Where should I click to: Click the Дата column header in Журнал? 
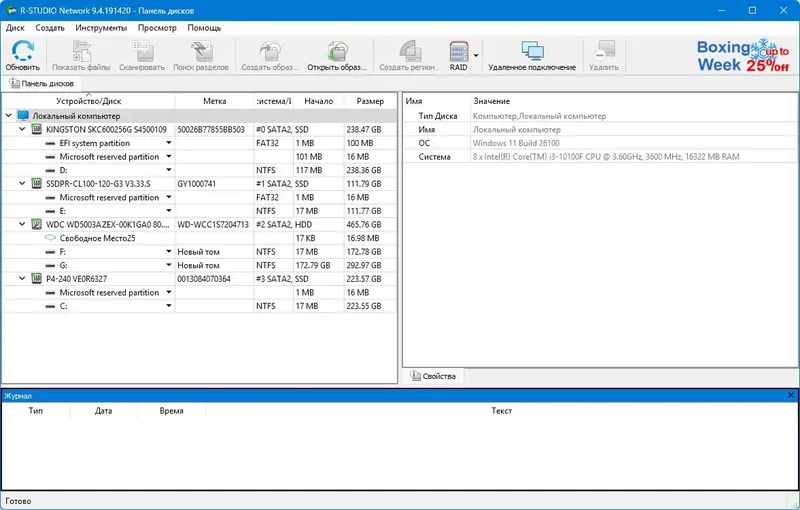click(103, 411)
